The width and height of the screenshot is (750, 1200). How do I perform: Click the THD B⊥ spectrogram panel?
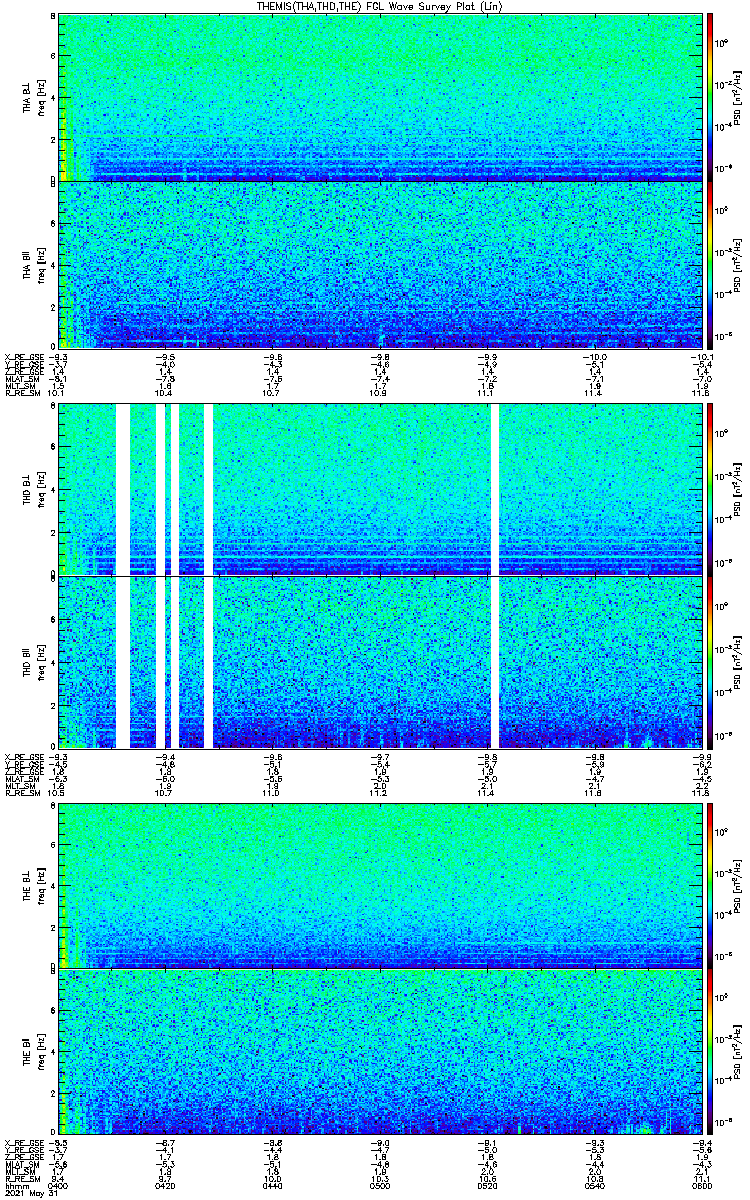click(378, 489)
